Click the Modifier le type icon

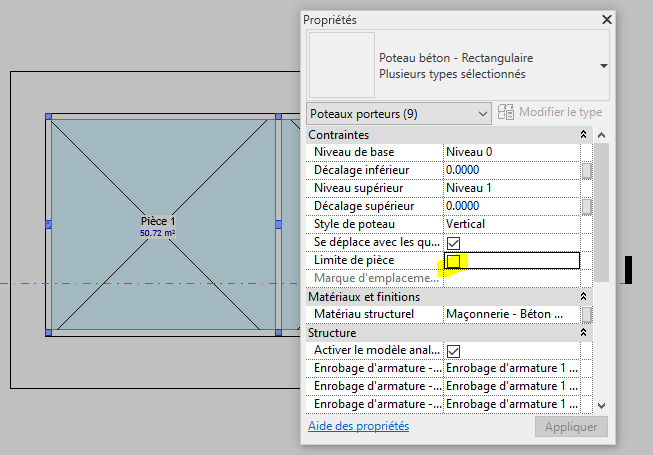505,113
